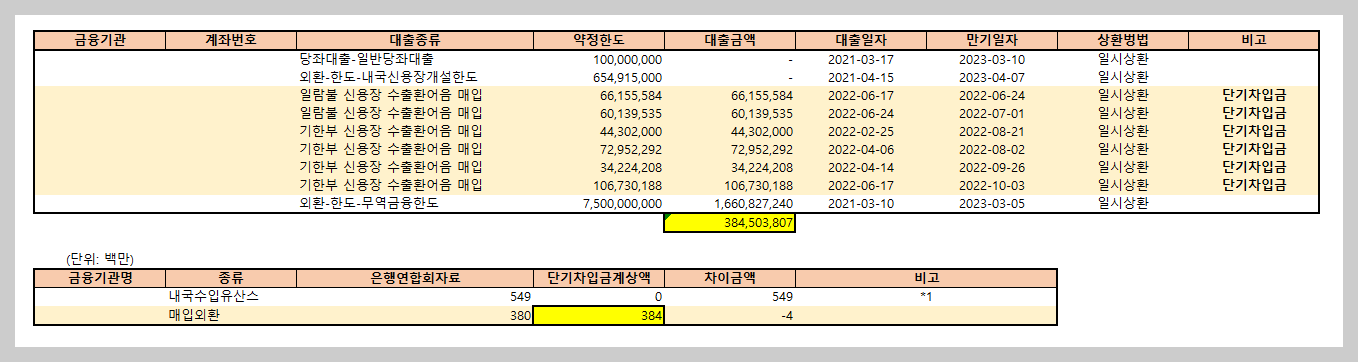Select the 만기일자 header cell
Screen dimensions: 1358x362
(x=992, y=40)
